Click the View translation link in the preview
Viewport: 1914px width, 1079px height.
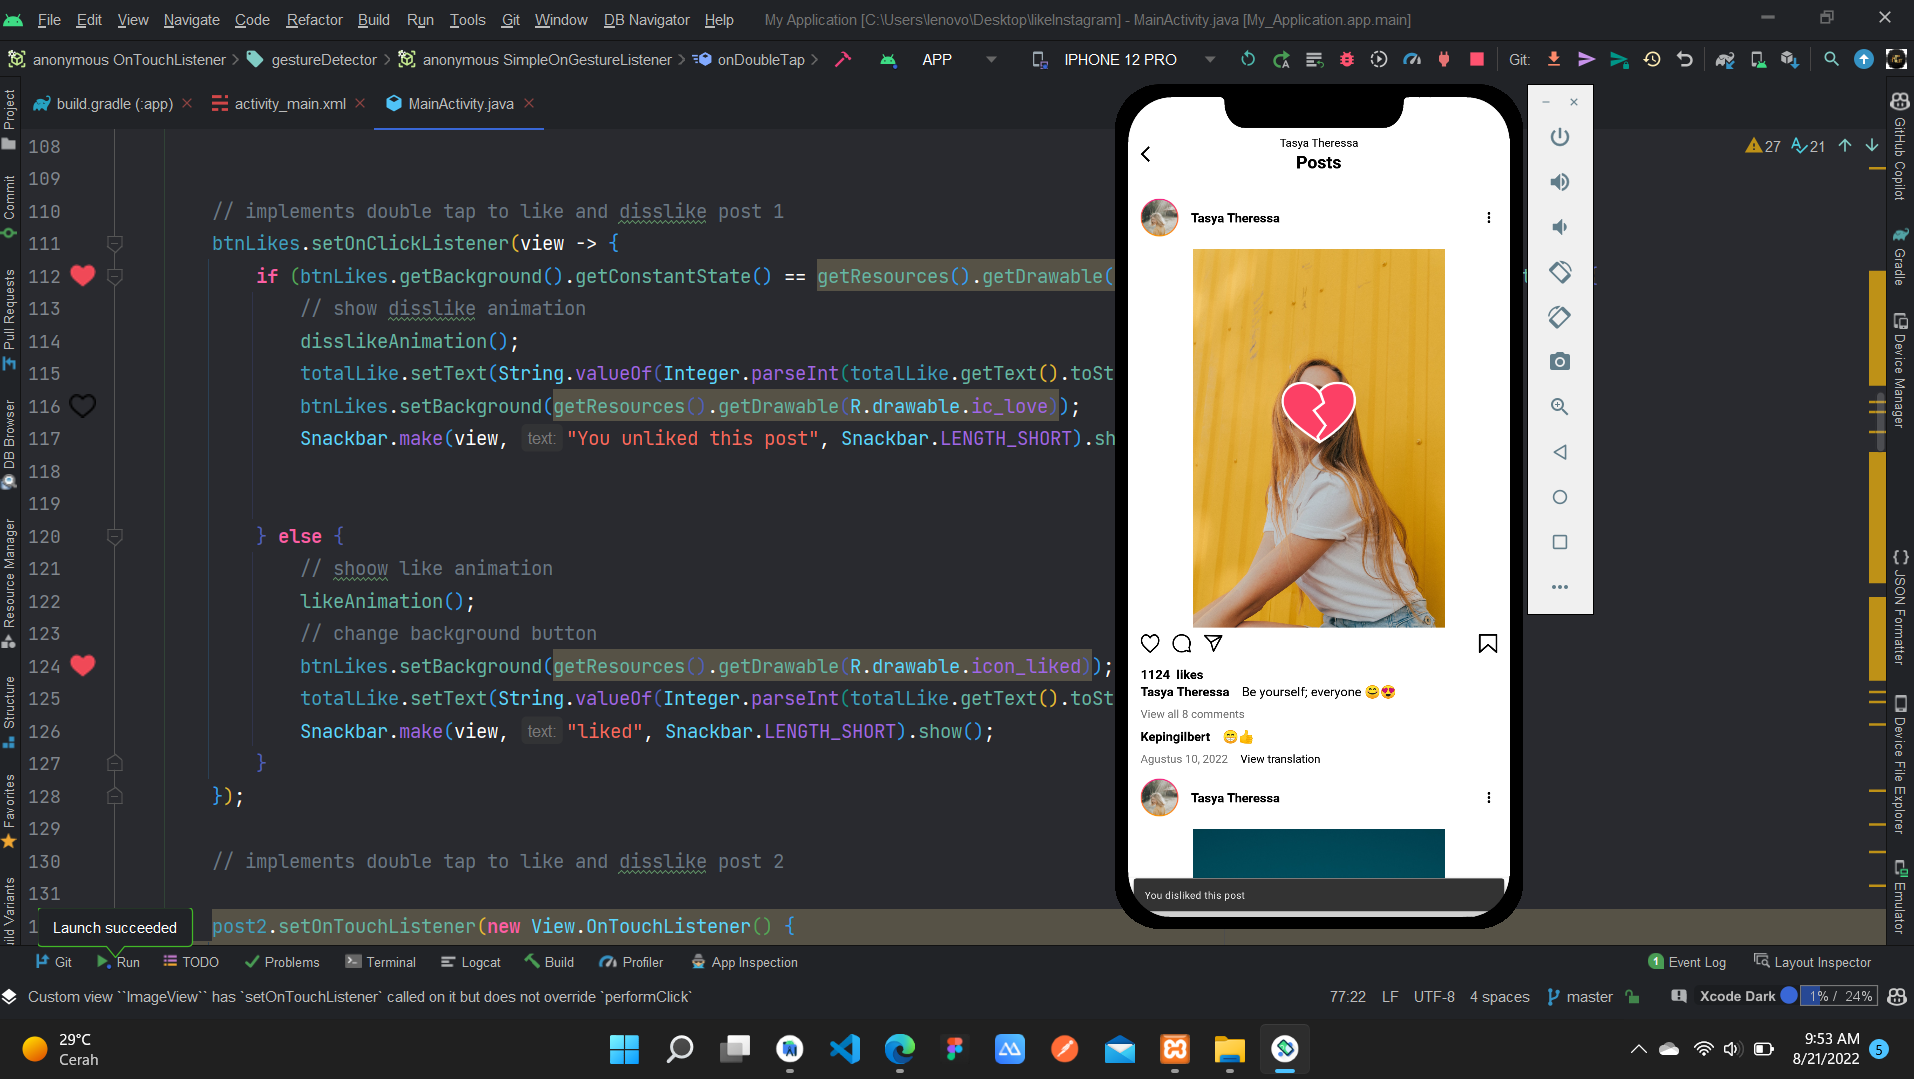point(1280,759)
